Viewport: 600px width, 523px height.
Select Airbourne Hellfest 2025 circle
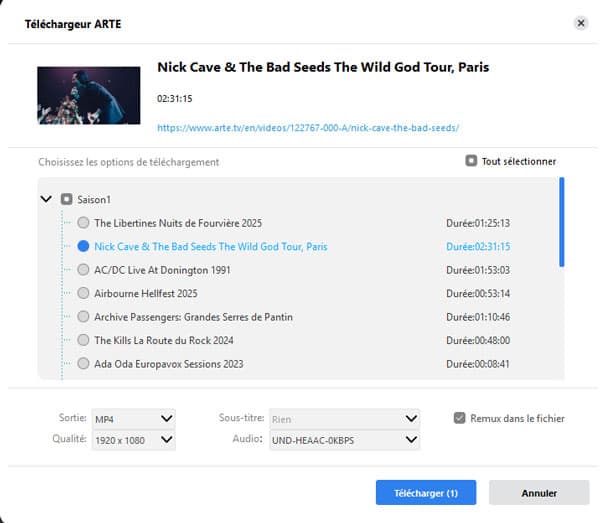point(83,293)
